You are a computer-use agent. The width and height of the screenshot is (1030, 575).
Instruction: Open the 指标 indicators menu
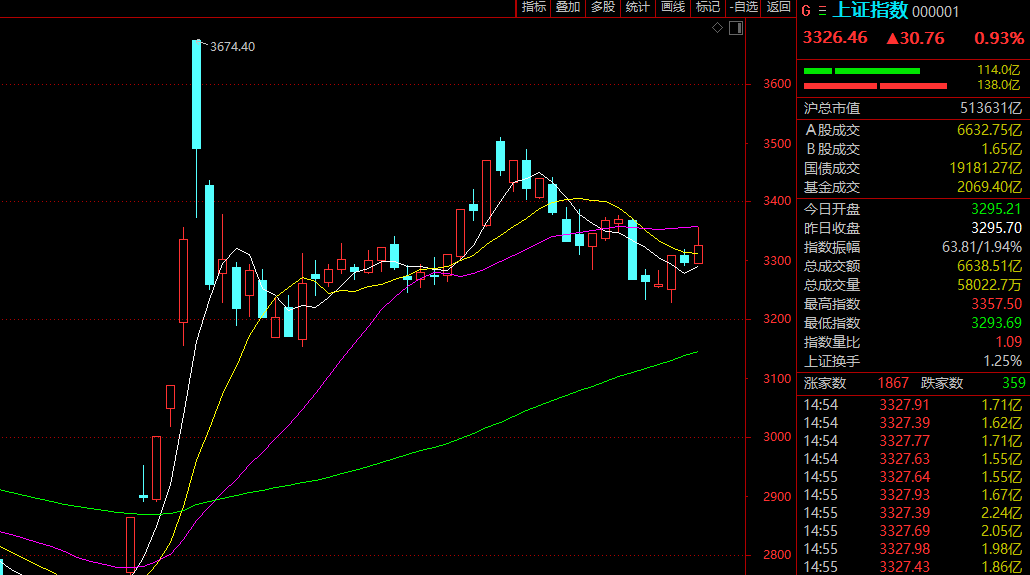coord(534,7)
